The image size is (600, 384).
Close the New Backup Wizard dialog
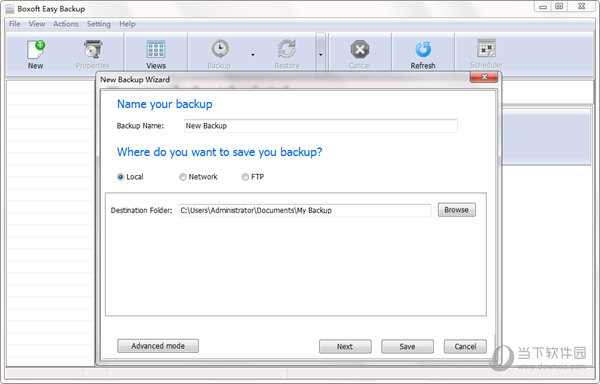point(484,77)
